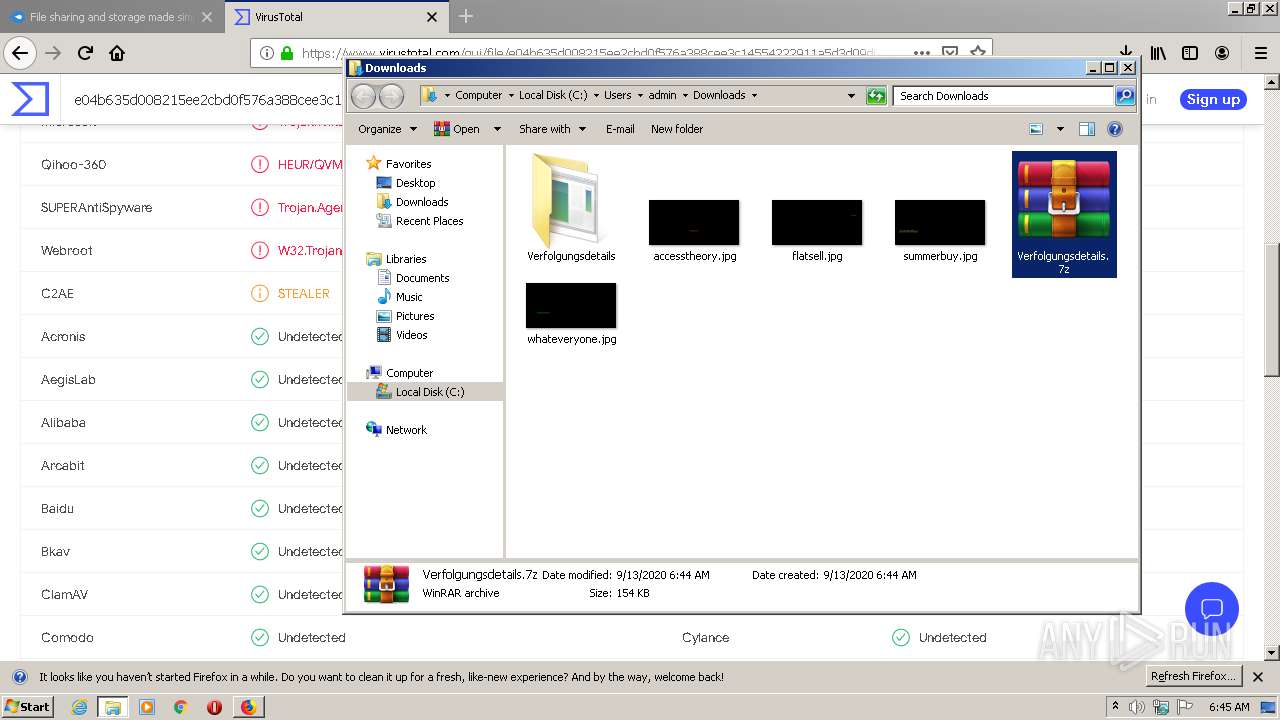This screenshot has height=720, width=1280.
Task: Open a new Firefox tab
Action: click(x=466, y=16)
